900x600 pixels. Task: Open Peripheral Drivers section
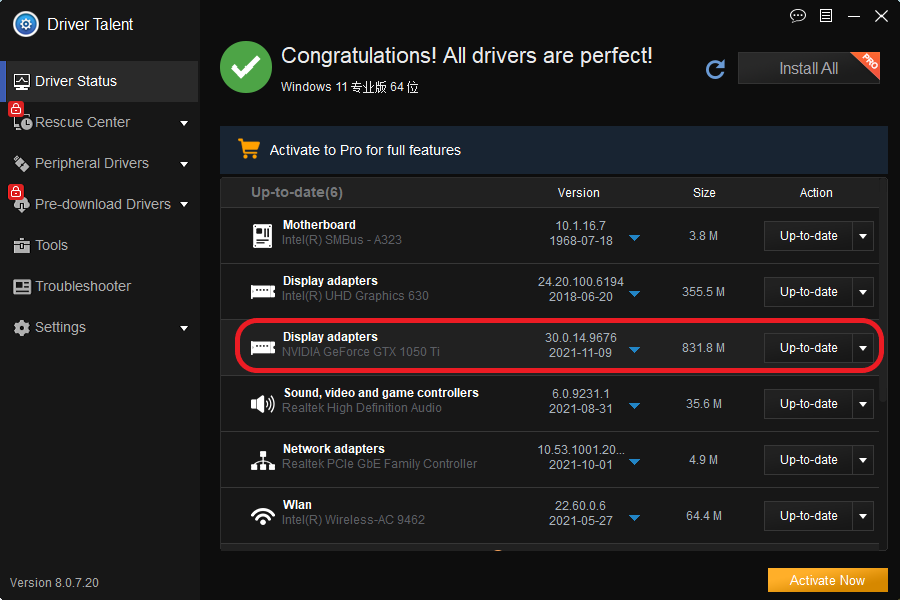pyautogui.click(x=100, y=164)
